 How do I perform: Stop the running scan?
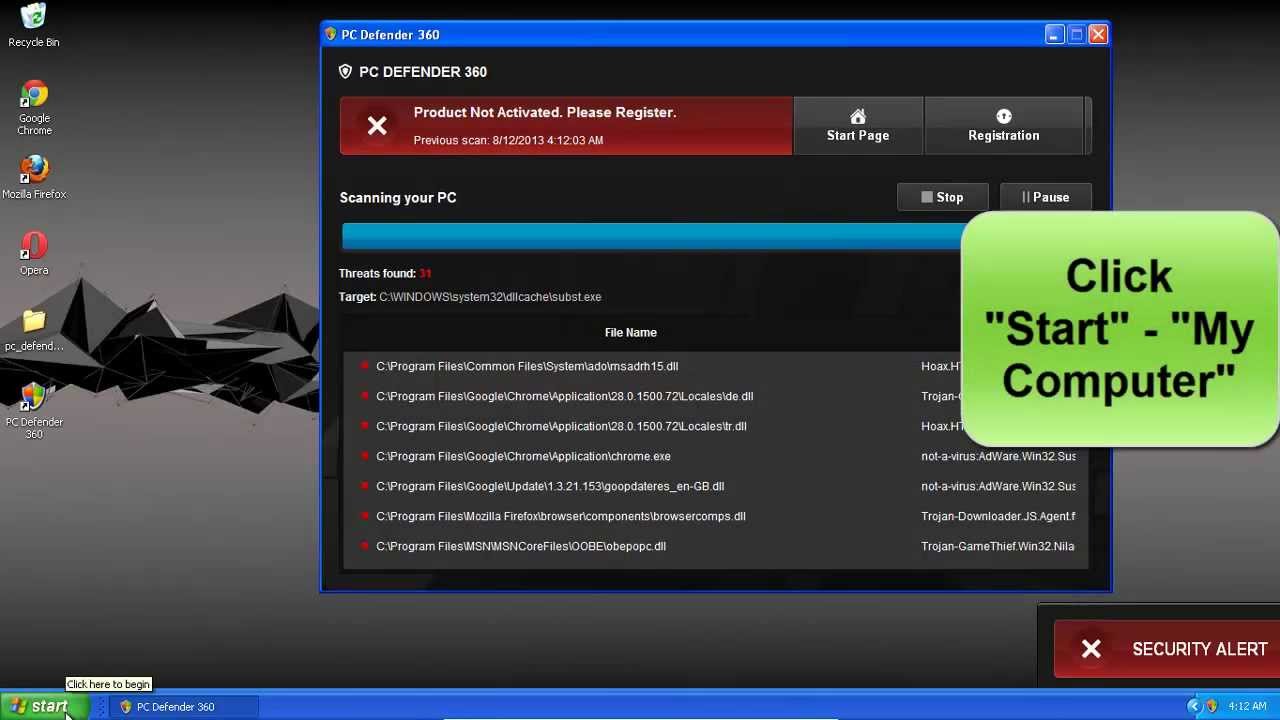click(942, 197)
